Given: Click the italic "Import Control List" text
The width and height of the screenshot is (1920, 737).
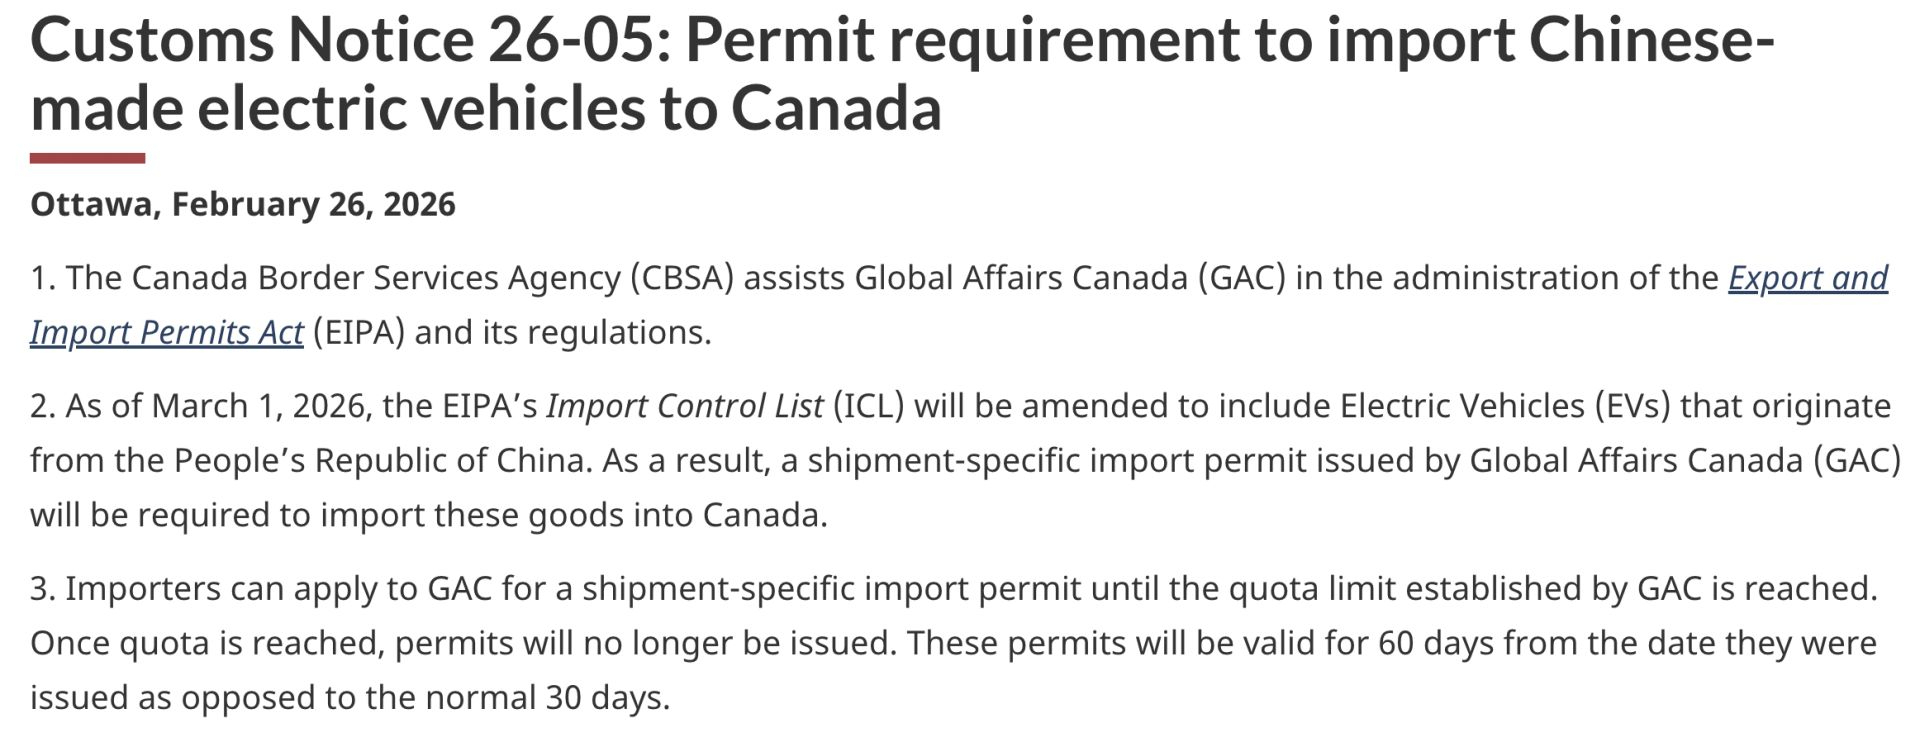Looking at the screenshot, I should coord(684,406).
